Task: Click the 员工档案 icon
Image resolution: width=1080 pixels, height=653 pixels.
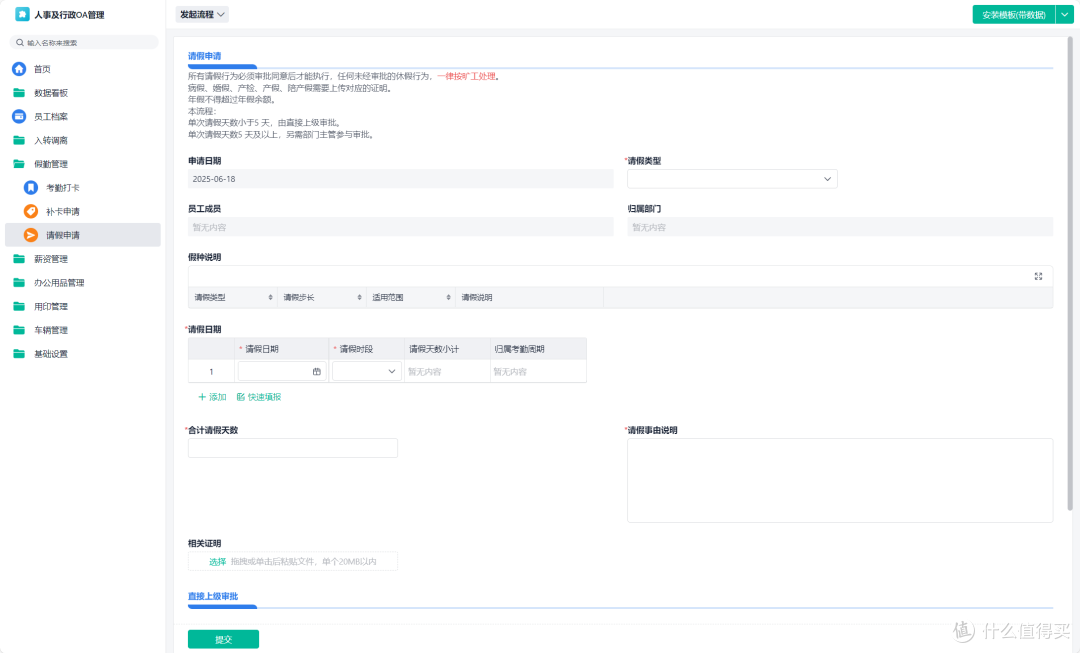Action: pyautogui.click(x=19, y=116)
